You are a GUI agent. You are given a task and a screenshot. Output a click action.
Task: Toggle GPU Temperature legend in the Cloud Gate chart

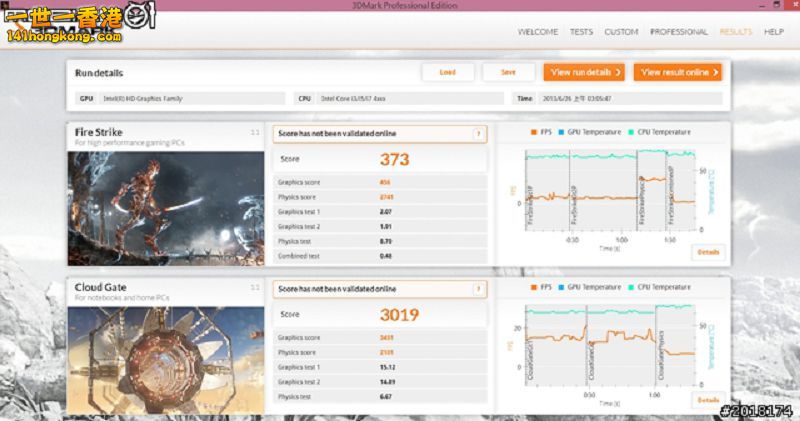click(589, 287)
